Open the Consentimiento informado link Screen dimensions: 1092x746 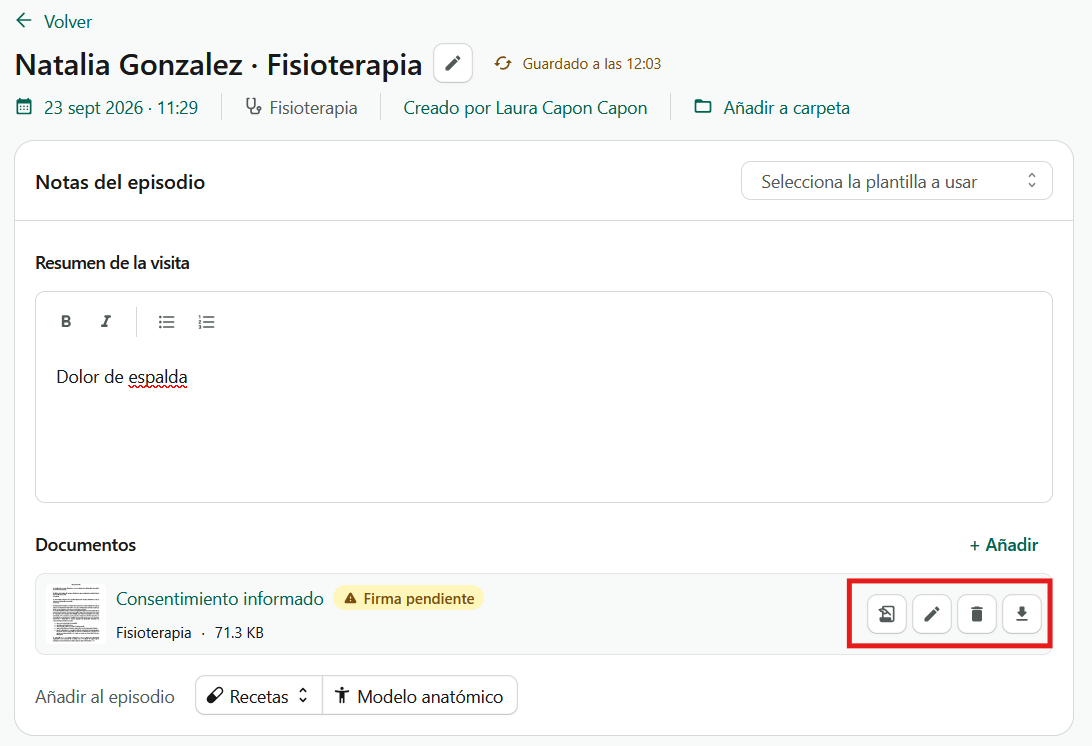pos(219,598)
